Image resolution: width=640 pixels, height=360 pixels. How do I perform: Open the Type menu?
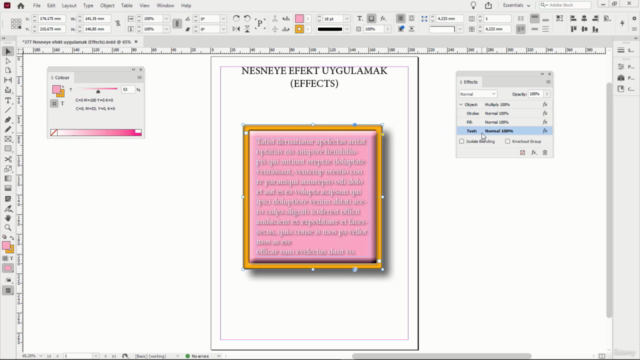click(x=88, y=6)
